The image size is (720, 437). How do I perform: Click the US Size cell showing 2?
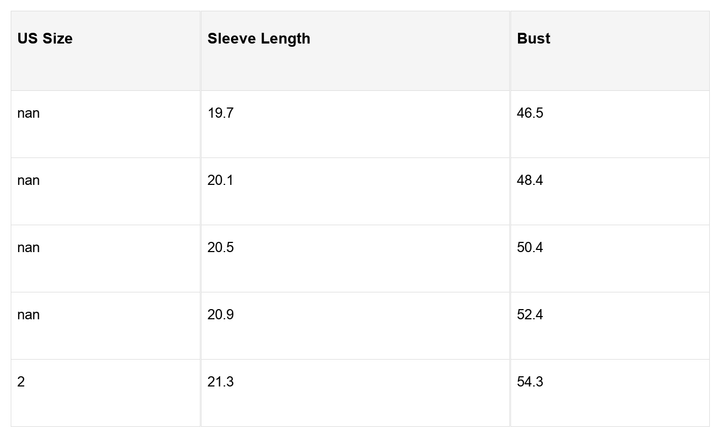22,382
